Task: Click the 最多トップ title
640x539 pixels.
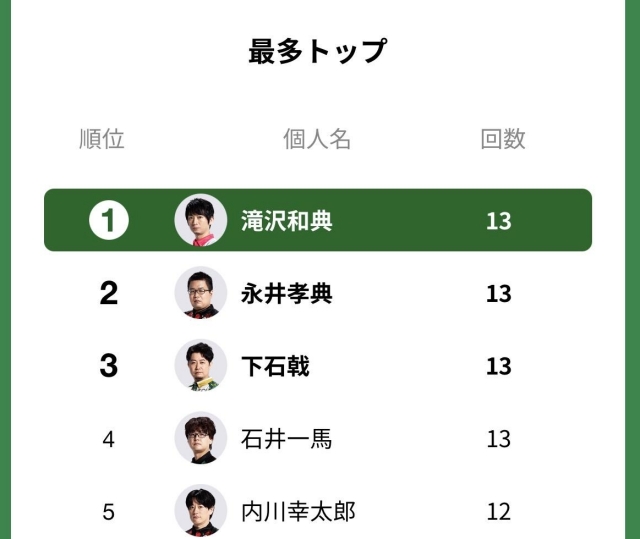Action: pyautogui.click(x=317, y=51)
